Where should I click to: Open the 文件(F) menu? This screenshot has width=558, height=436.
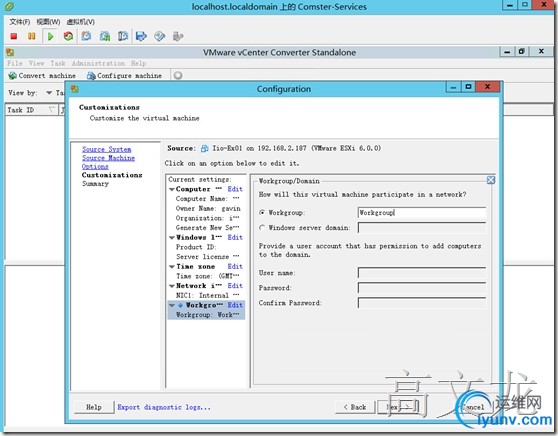pos(20,22)
